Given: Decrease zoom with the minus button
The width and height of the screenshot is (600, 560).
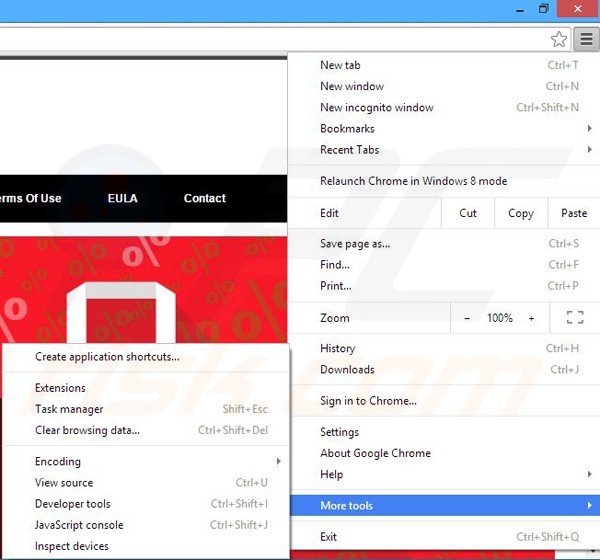Looking at the screenshot, I should [x=467, y=318].
